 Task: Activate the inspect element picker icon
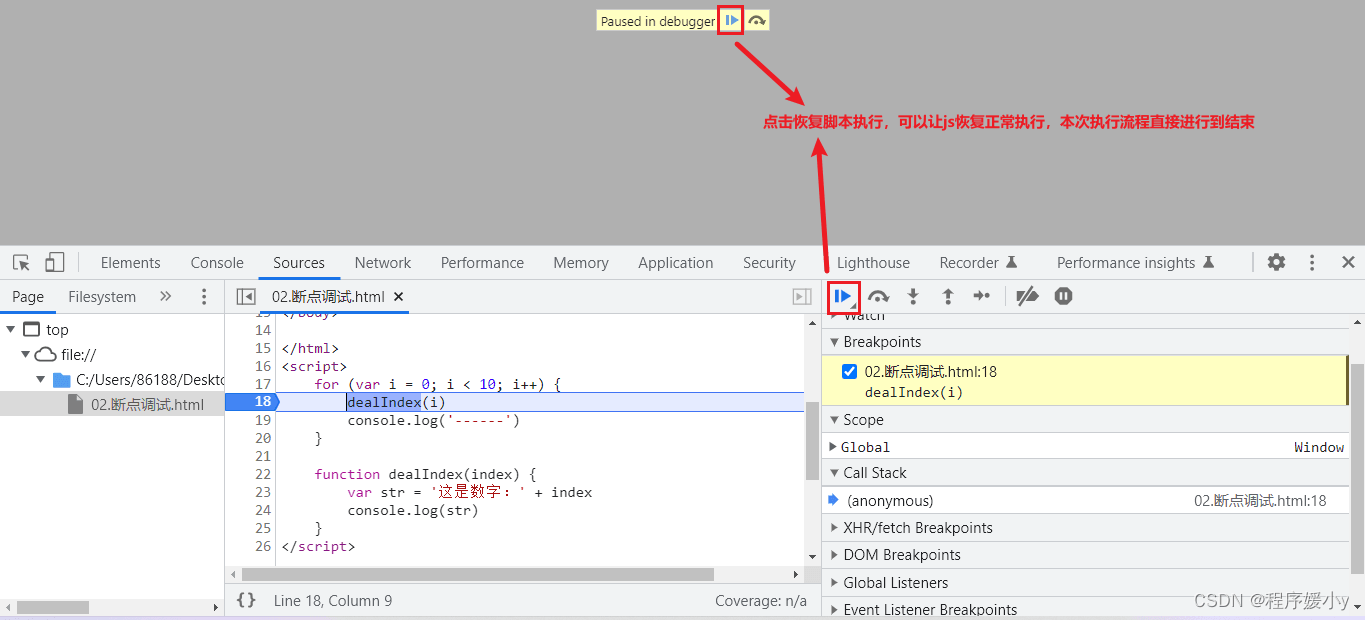[21, 263]
